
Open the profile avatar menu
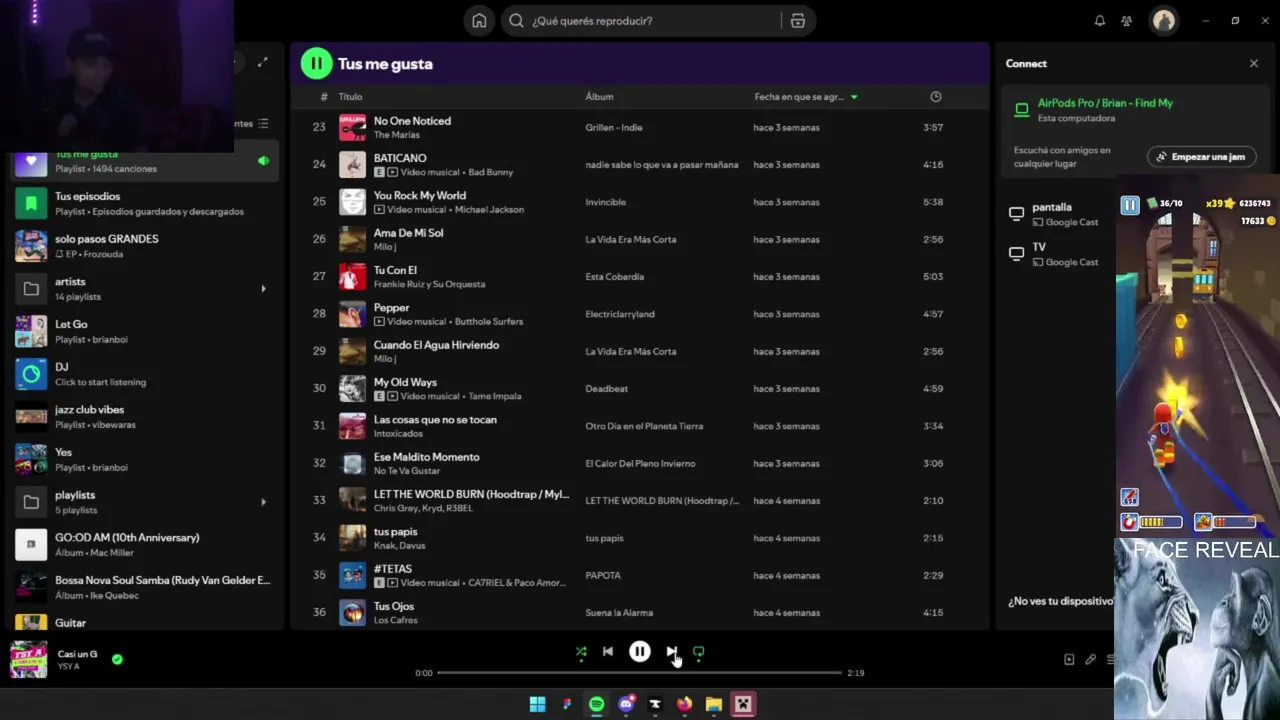coord(1163,21)
